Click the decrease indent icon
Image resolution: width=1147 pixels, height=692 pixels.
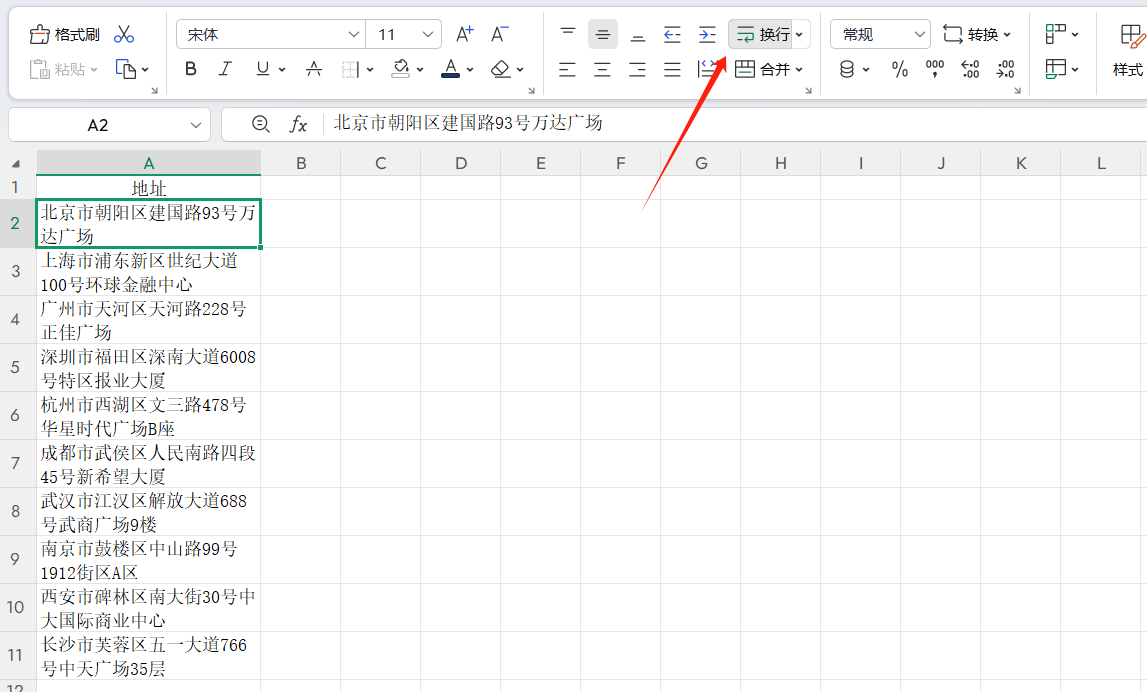[672, 35]
